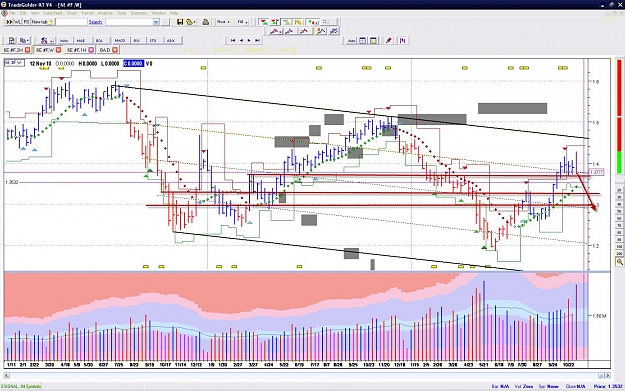This screenshot has height=391, width=625.
Task: Select the 200 zoom level button
Action: pos(619,253)
